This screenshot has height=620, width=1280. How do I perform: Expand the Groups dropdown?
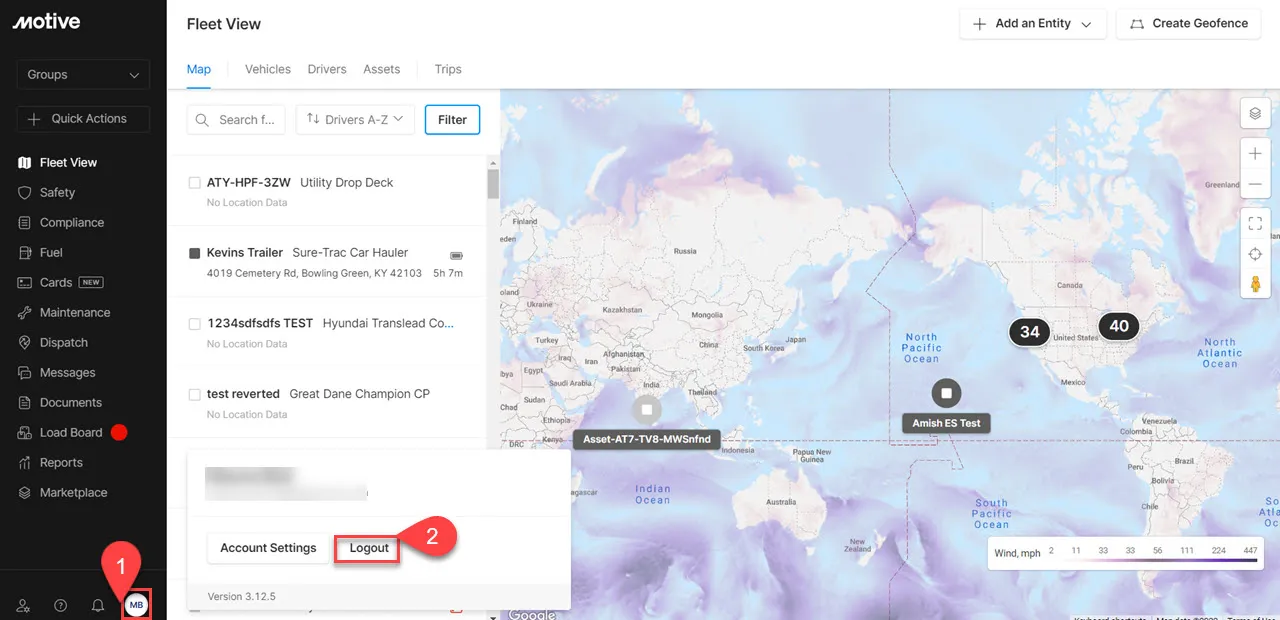83,74
